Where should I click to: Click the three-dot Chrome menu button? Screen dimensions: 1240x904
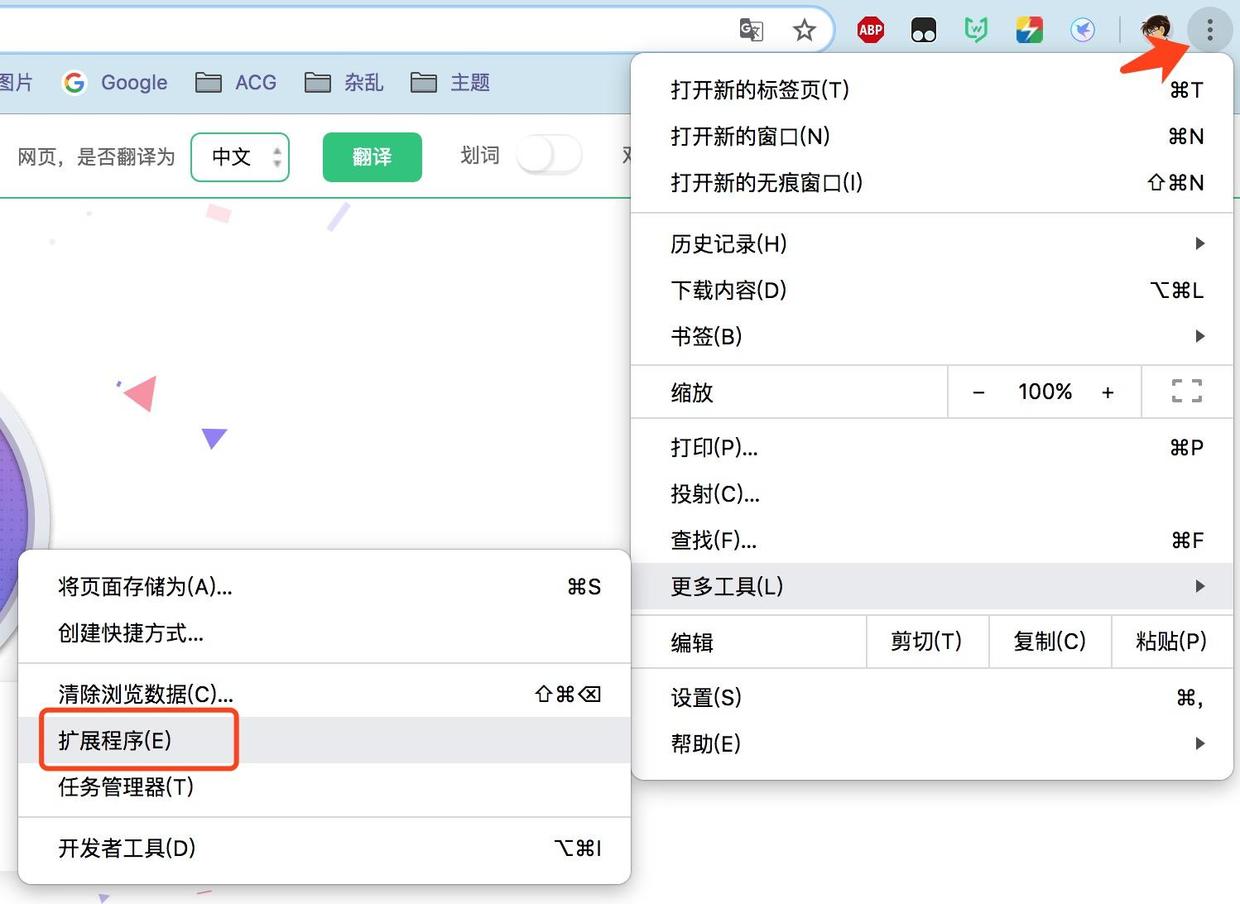click(x=1209, y=31)
